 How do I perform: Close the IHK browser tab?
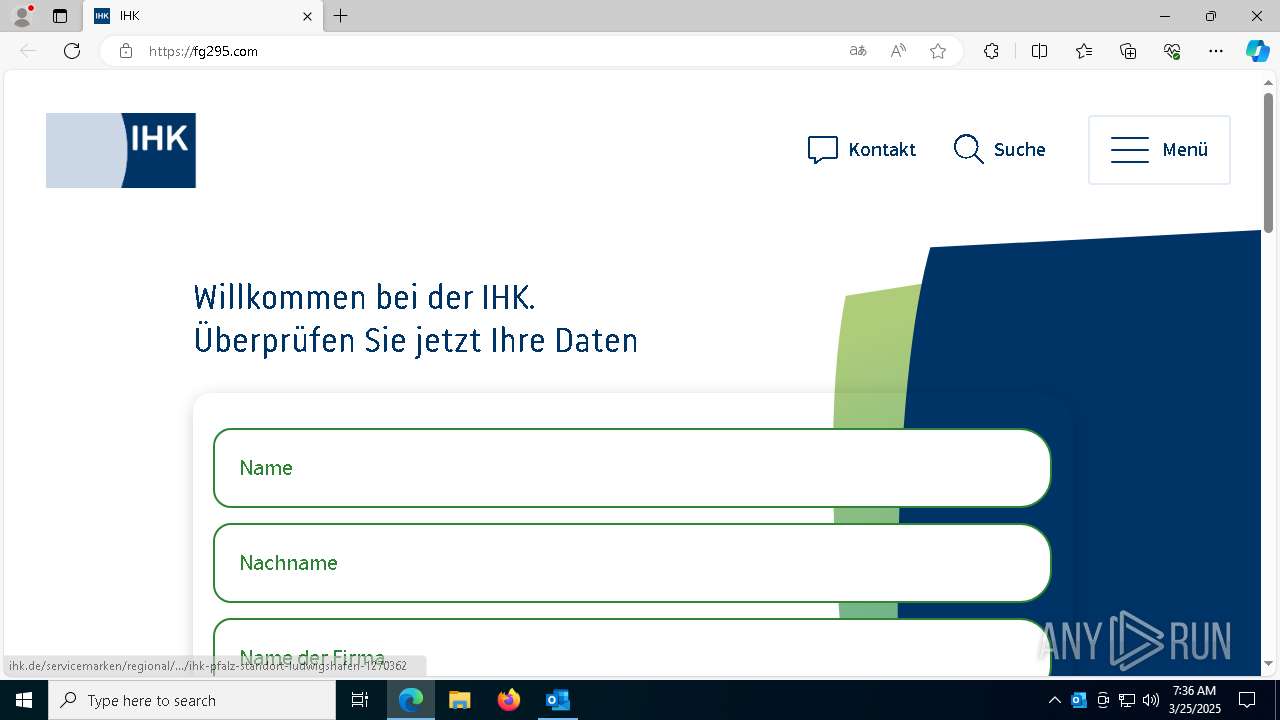pos(308,16)
